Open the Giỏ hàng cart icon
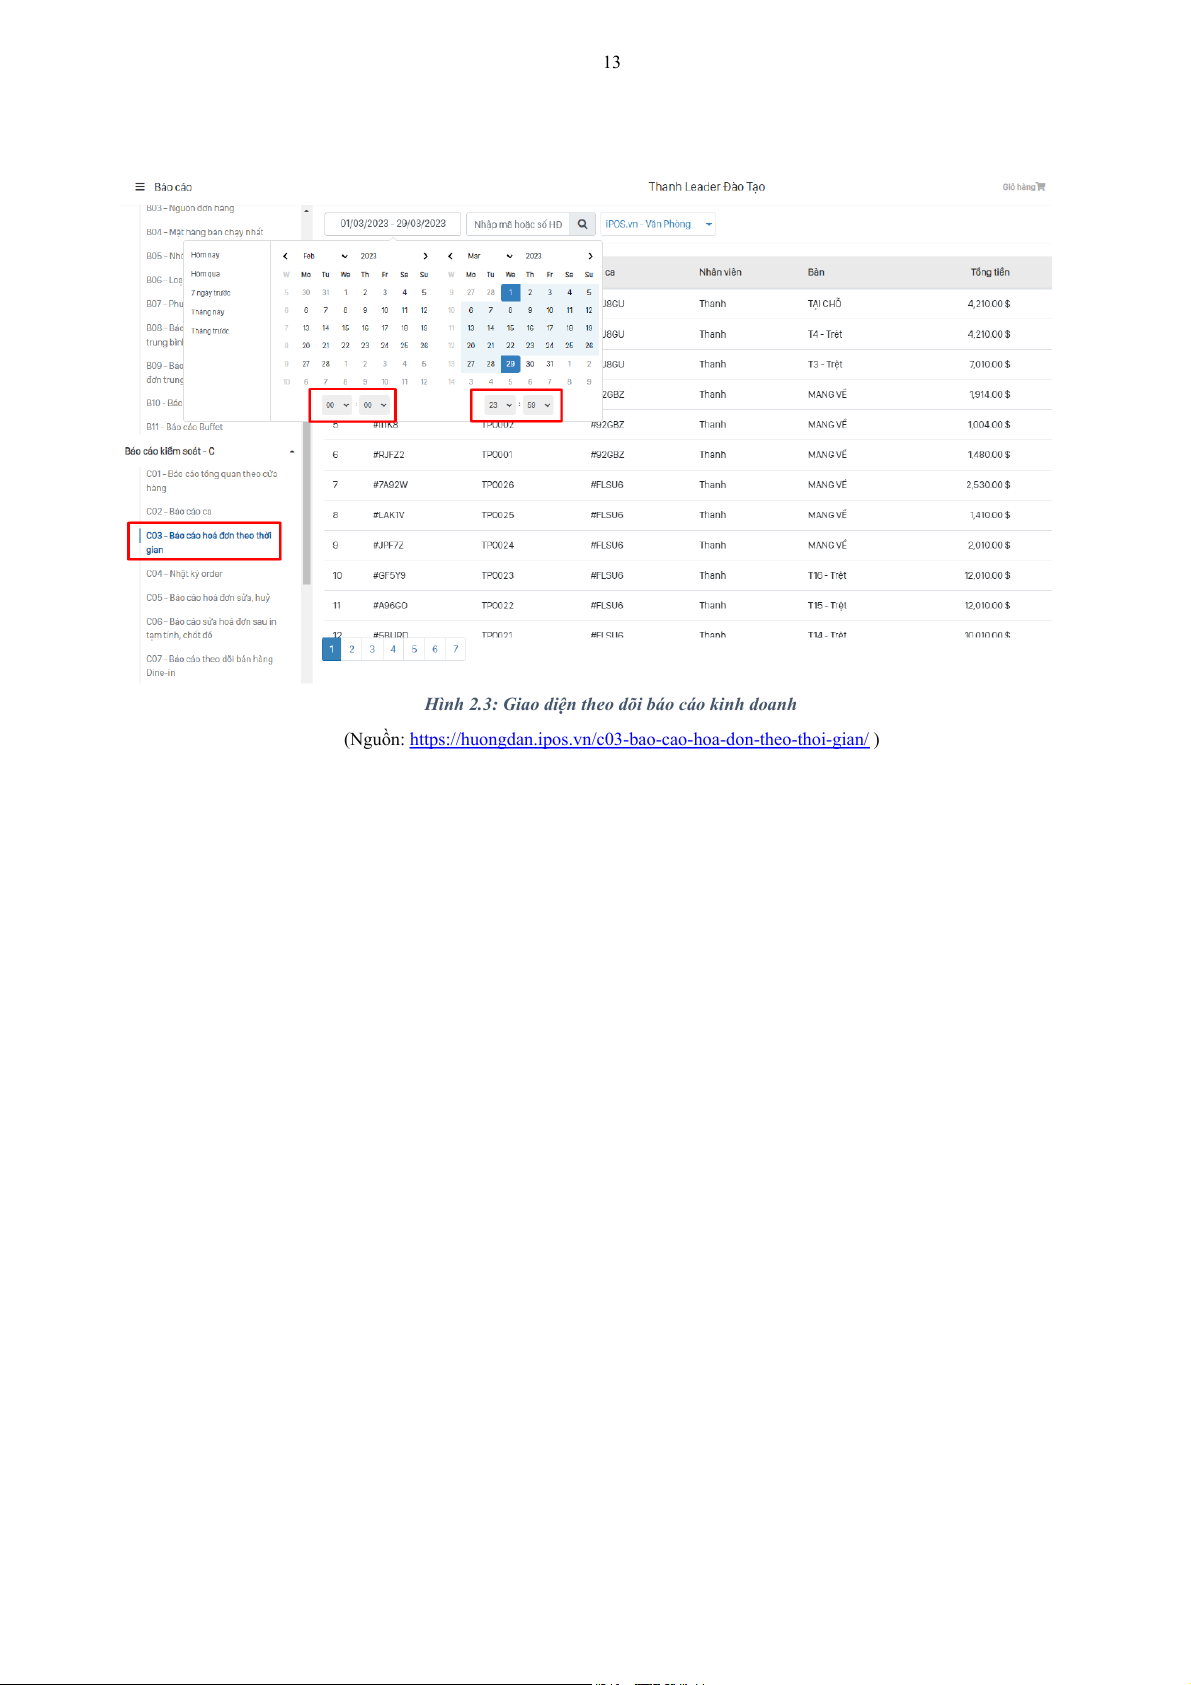The width and height of the screenshot is (1191, 1685). point(1040,187)
